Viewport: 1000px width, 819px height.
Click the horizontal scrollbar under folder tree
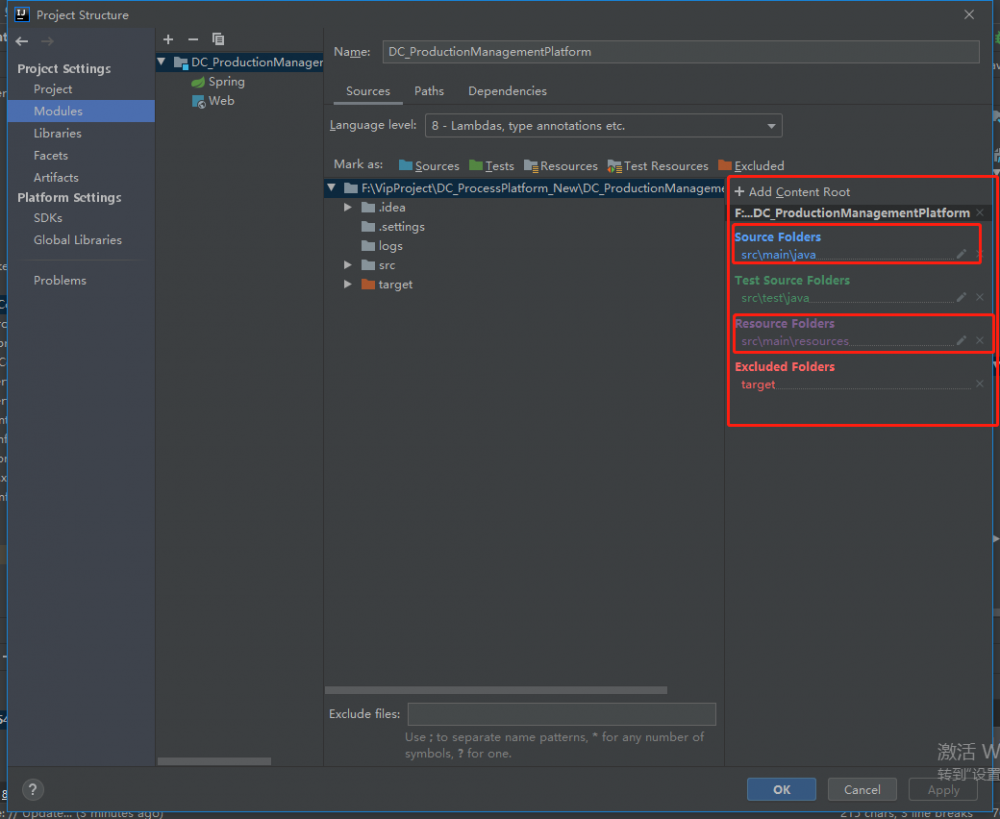496,690
